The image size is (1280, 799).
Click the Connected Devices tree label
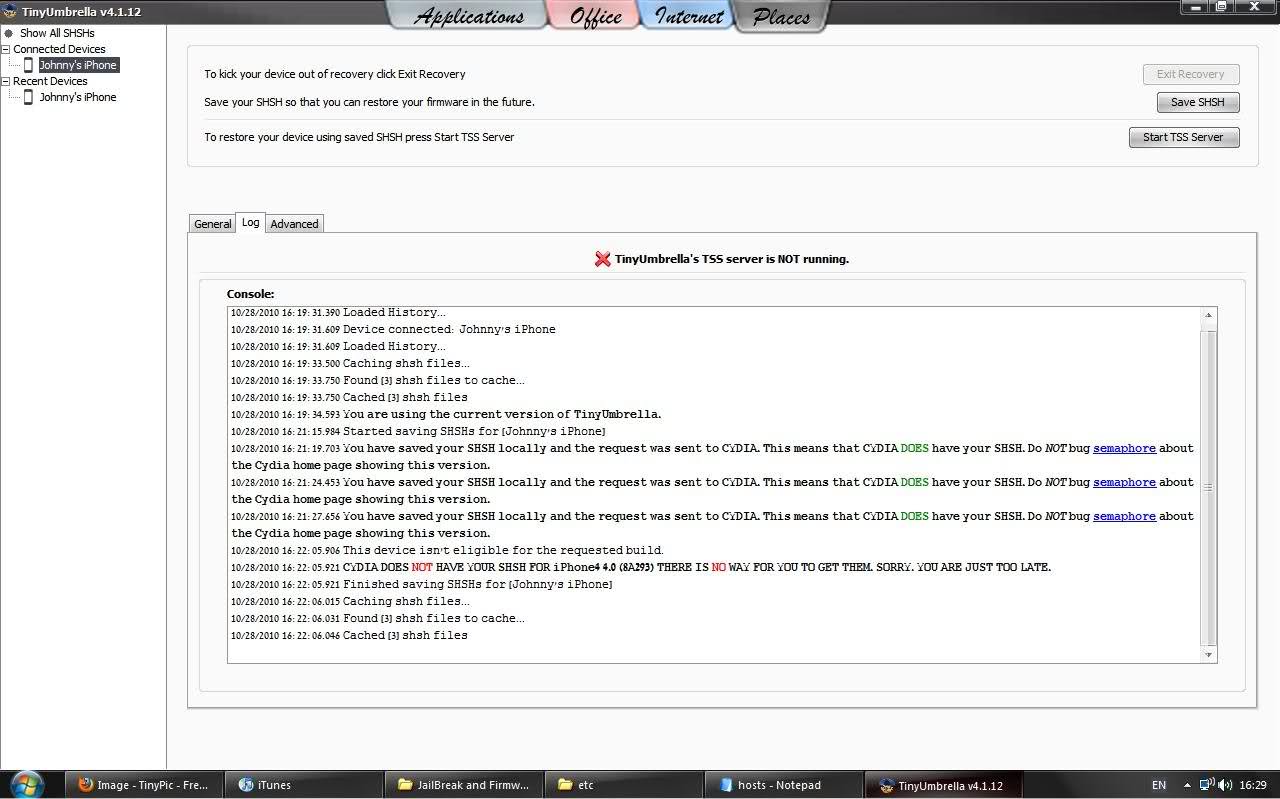59,49
